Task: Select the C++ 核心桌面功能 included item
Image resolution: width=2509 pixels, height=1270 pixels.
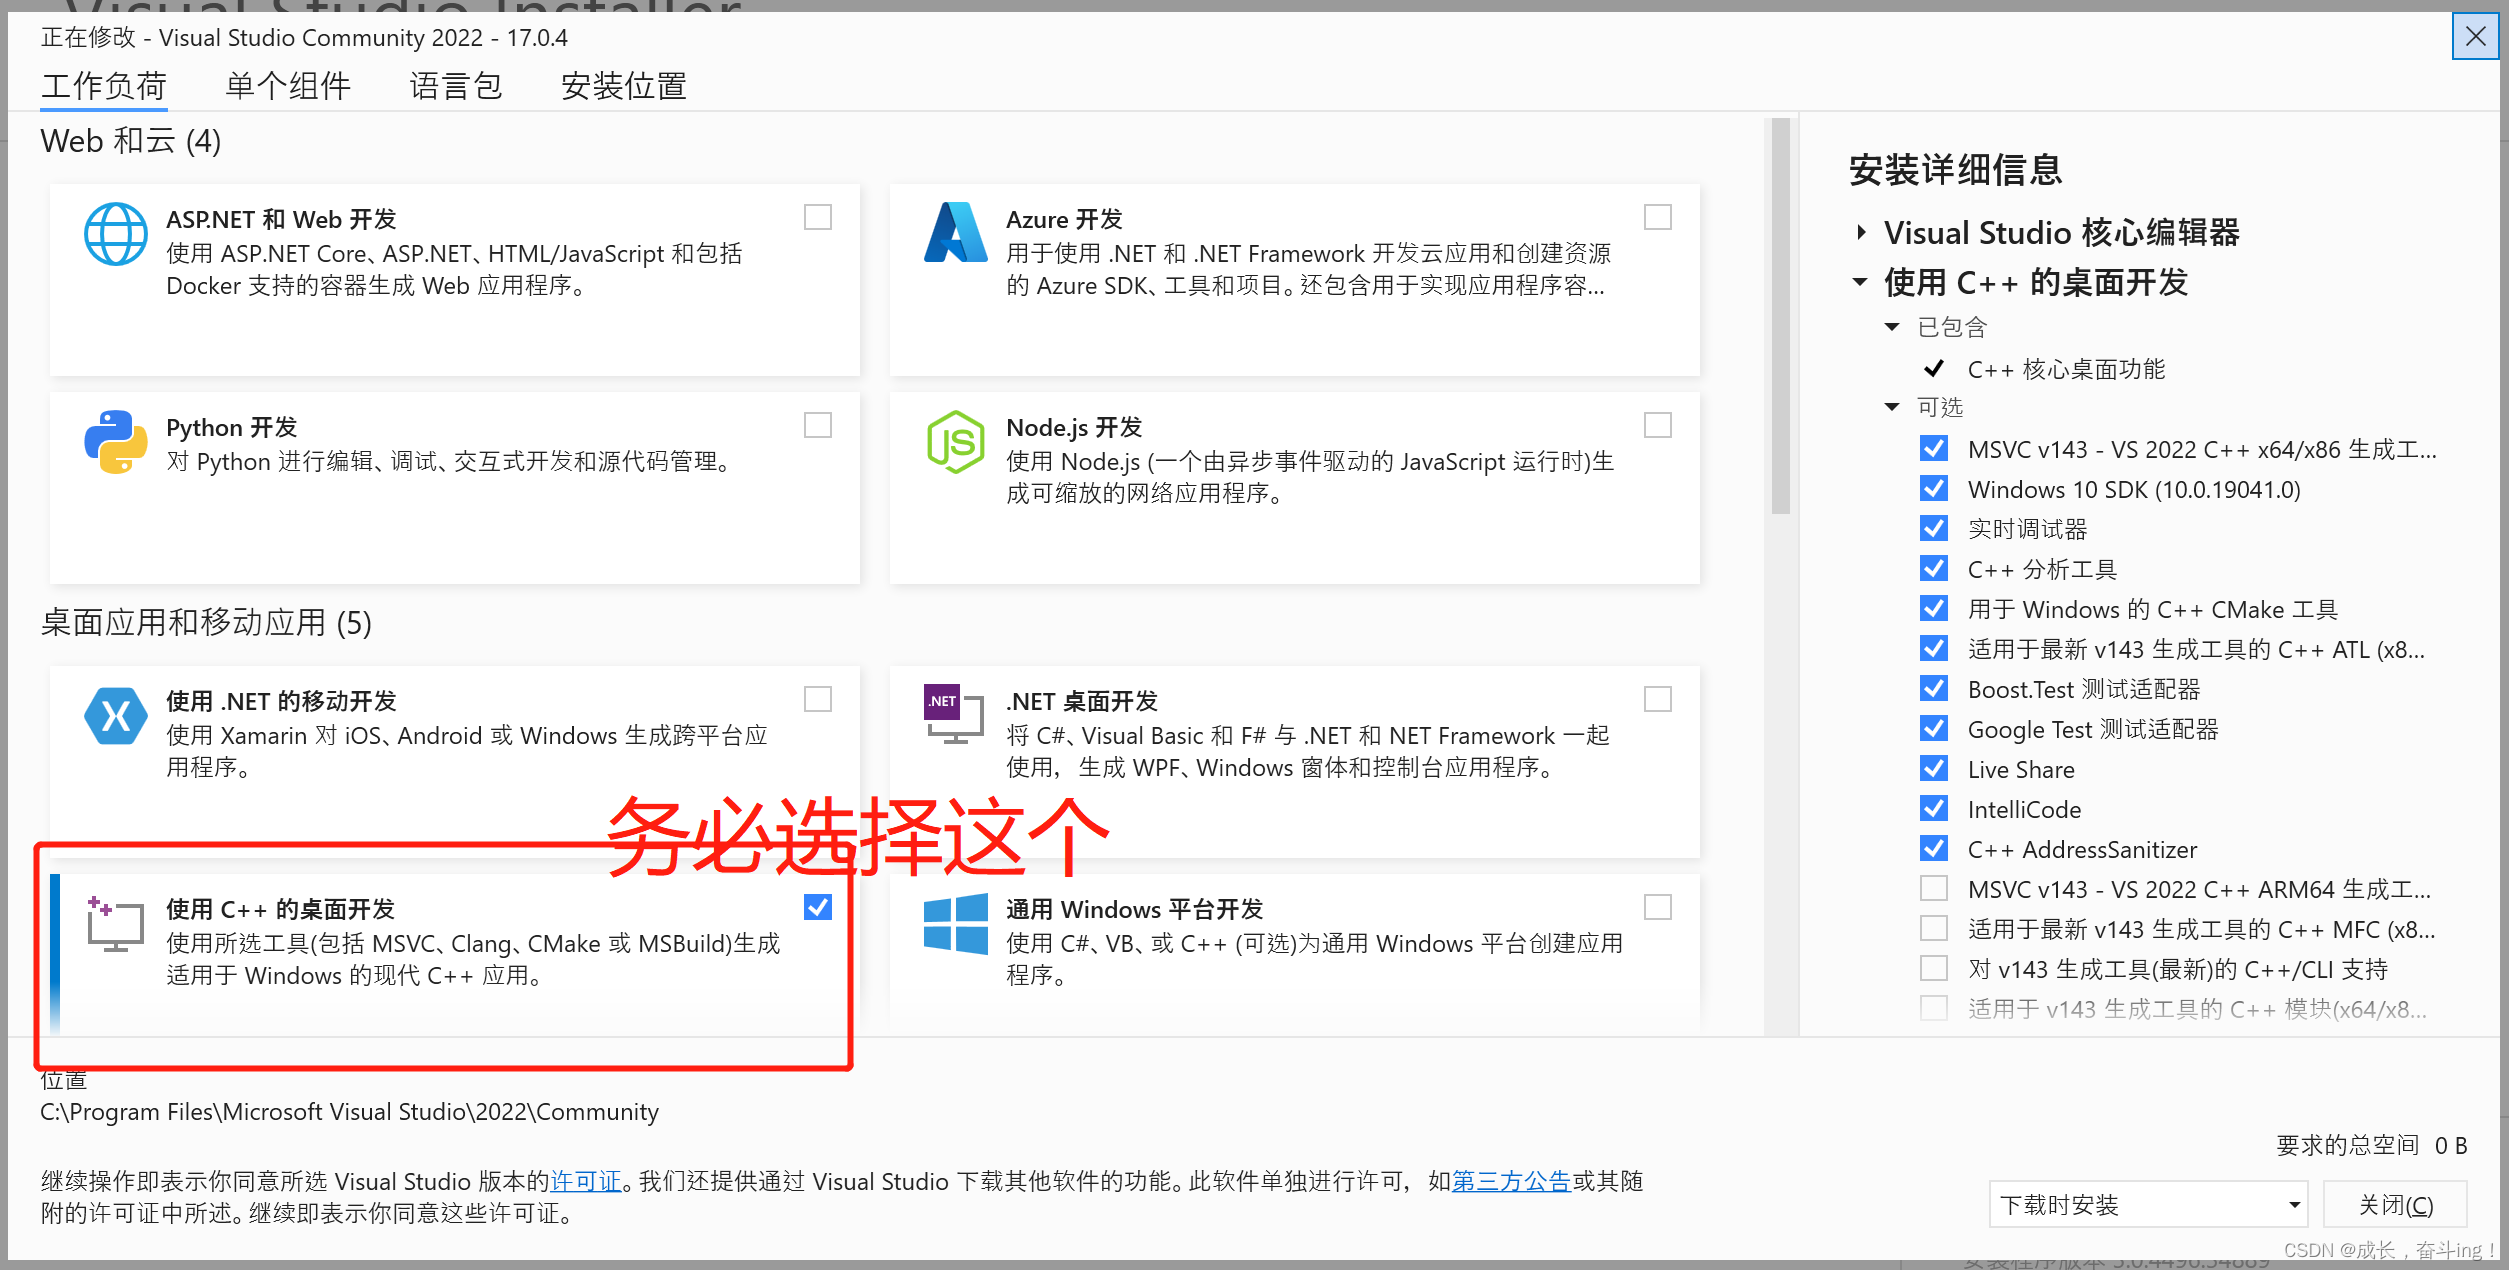Action: pos(2066,369)
